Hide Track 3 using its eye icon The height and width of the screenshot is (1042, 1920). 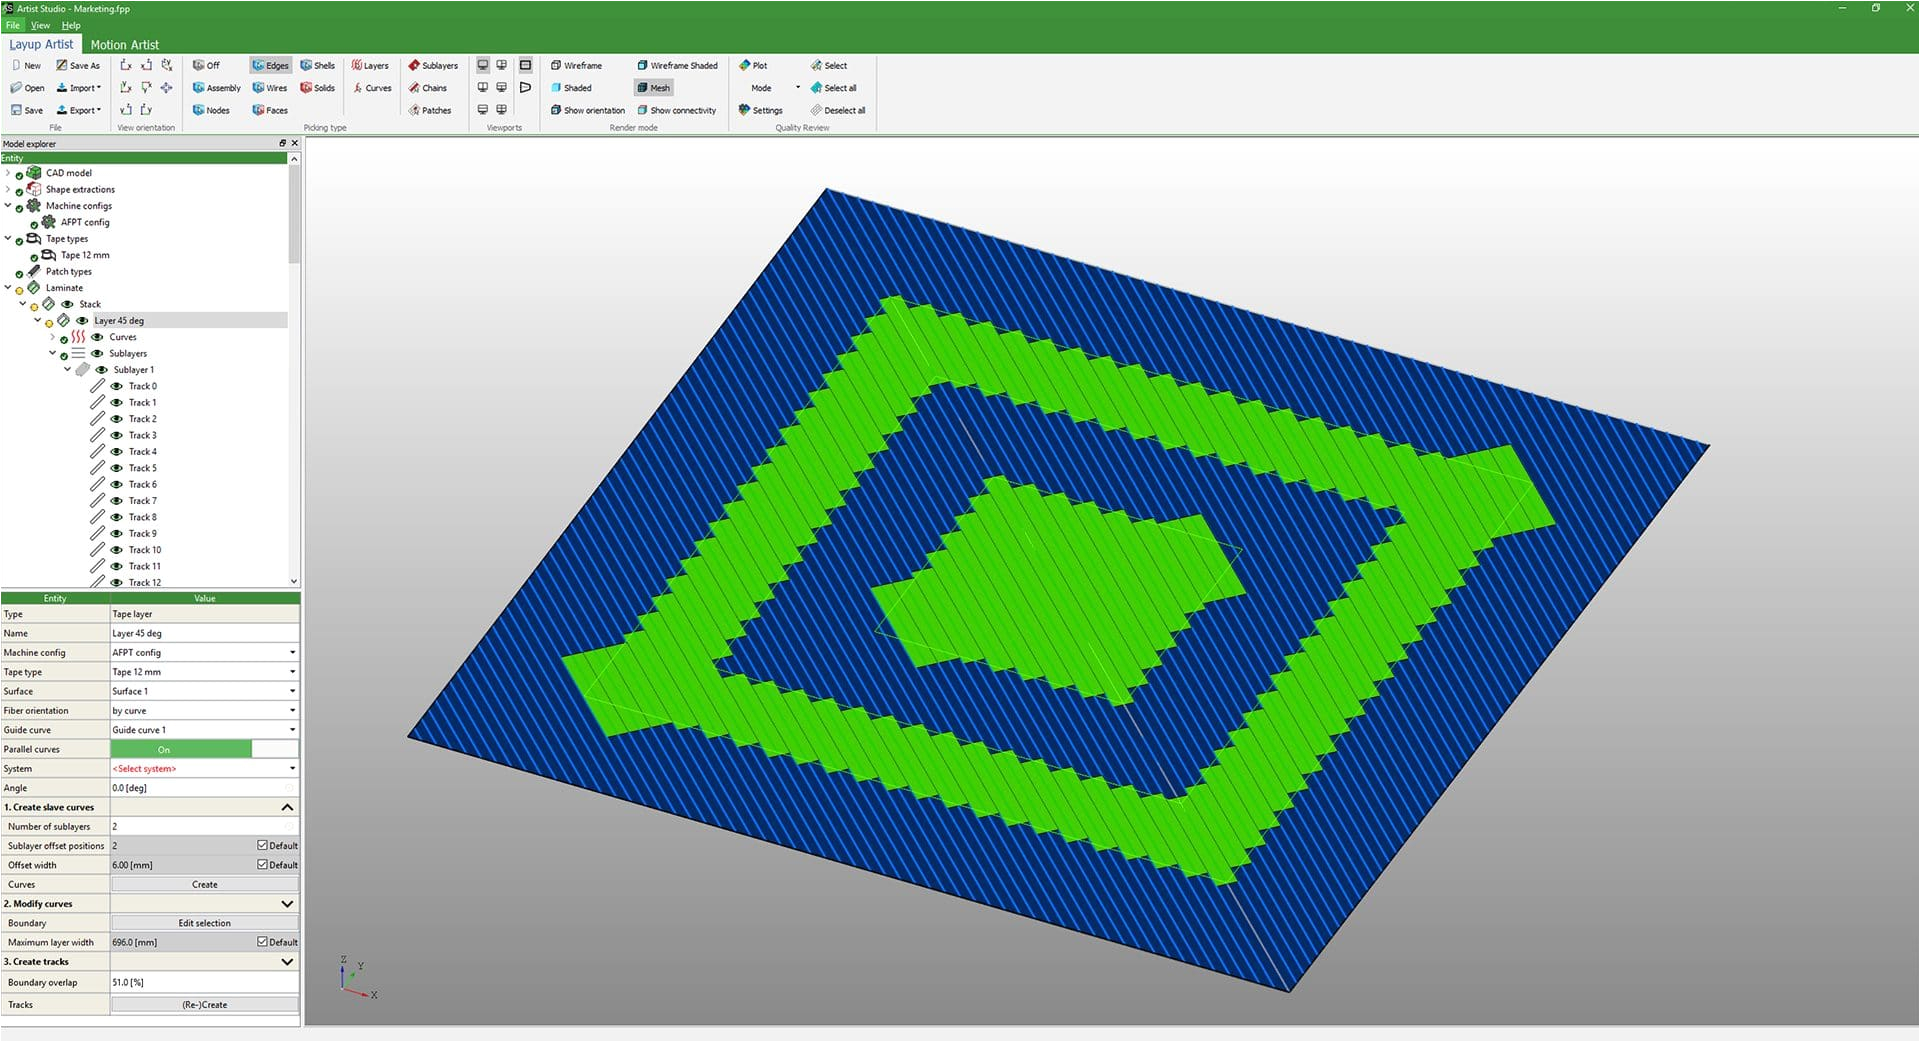point(117,436)
